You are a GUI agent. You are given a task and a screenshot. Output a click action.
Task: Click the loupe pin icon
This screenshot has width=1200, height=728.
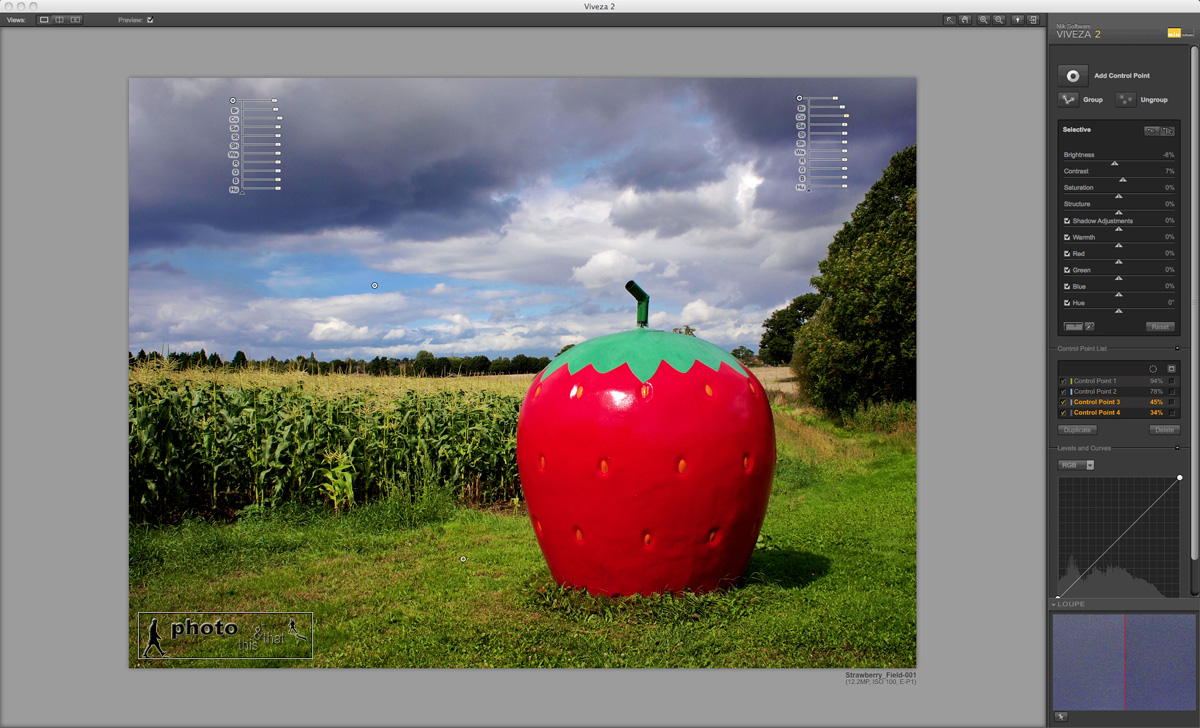coord(1061,716)
